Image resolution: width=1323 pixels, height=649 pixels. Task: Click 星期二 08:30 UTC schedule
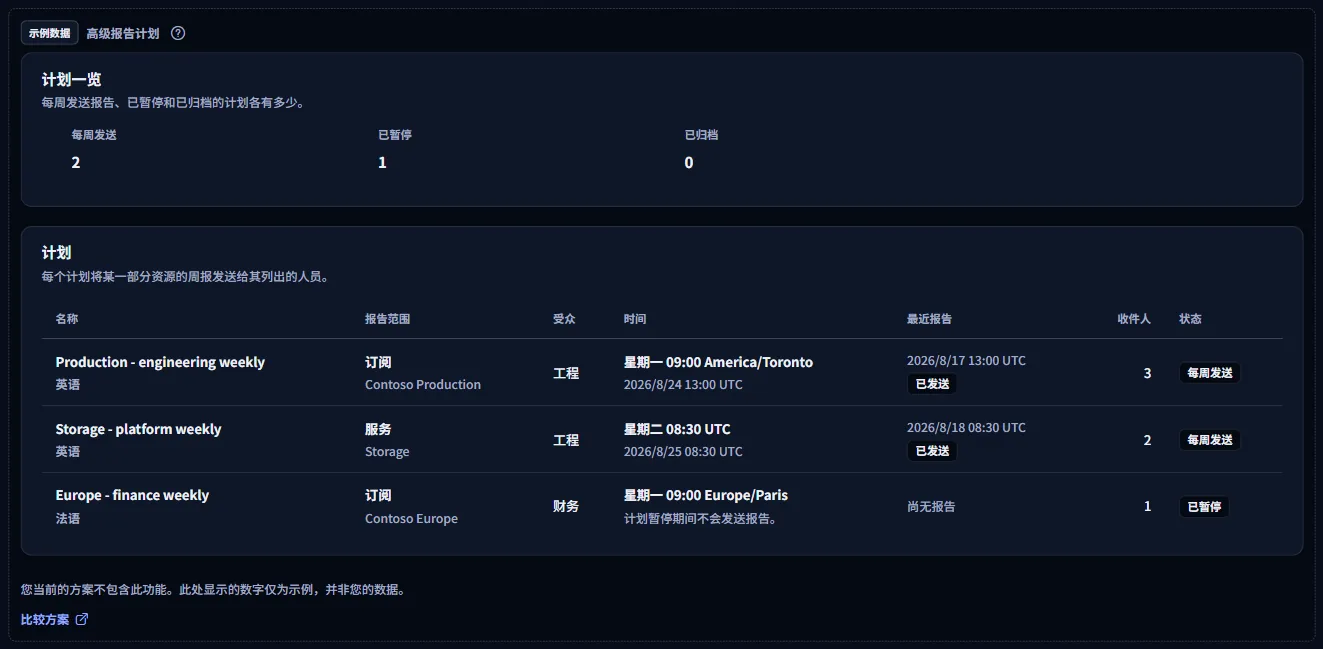[677, 429]
